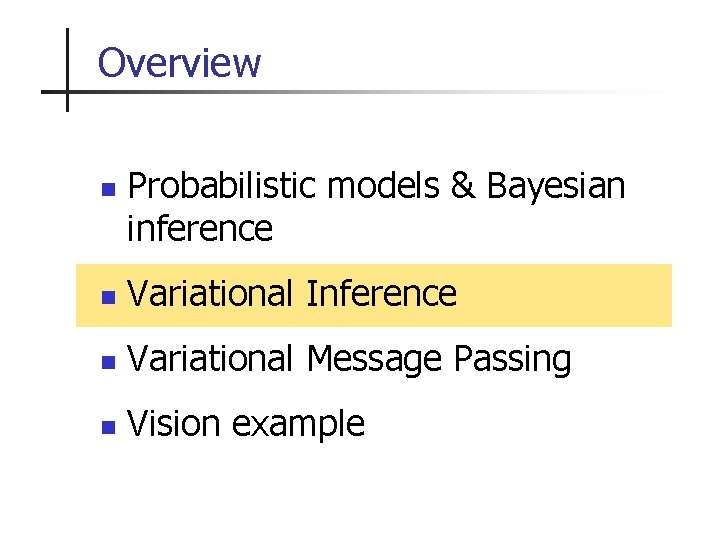Click the Variational Message Passing item text

(350, 359)
